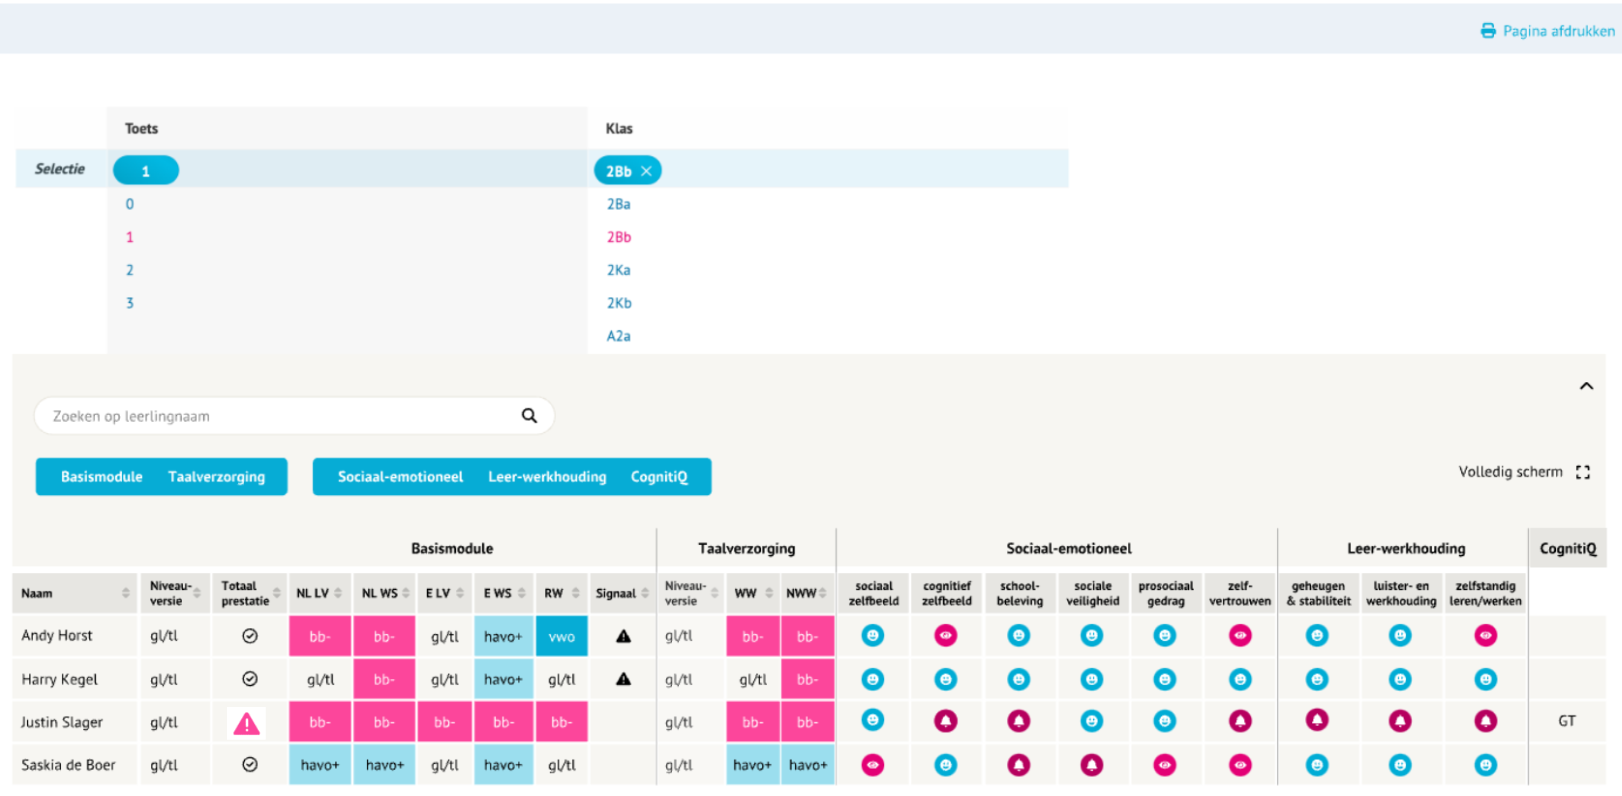The image size is (1622, 796).
Task: Click Andy Horst's cognitief zelfbeeld eye icon
Action: (946, 636)
